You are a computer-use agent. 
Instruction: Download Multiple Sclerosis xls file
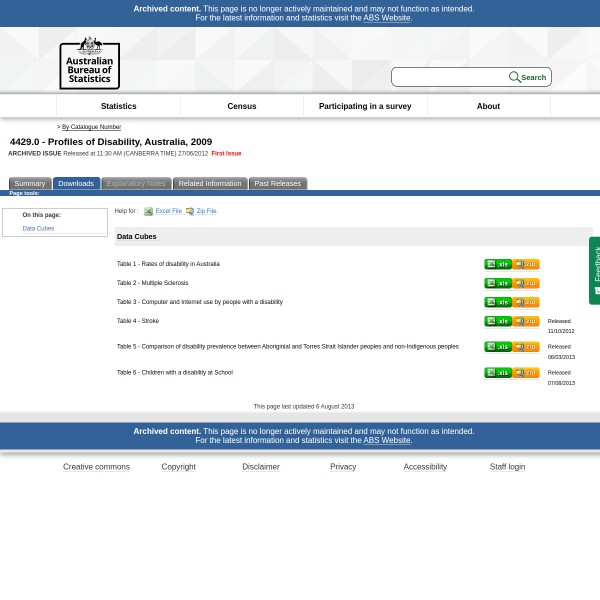tap(497, 283)
